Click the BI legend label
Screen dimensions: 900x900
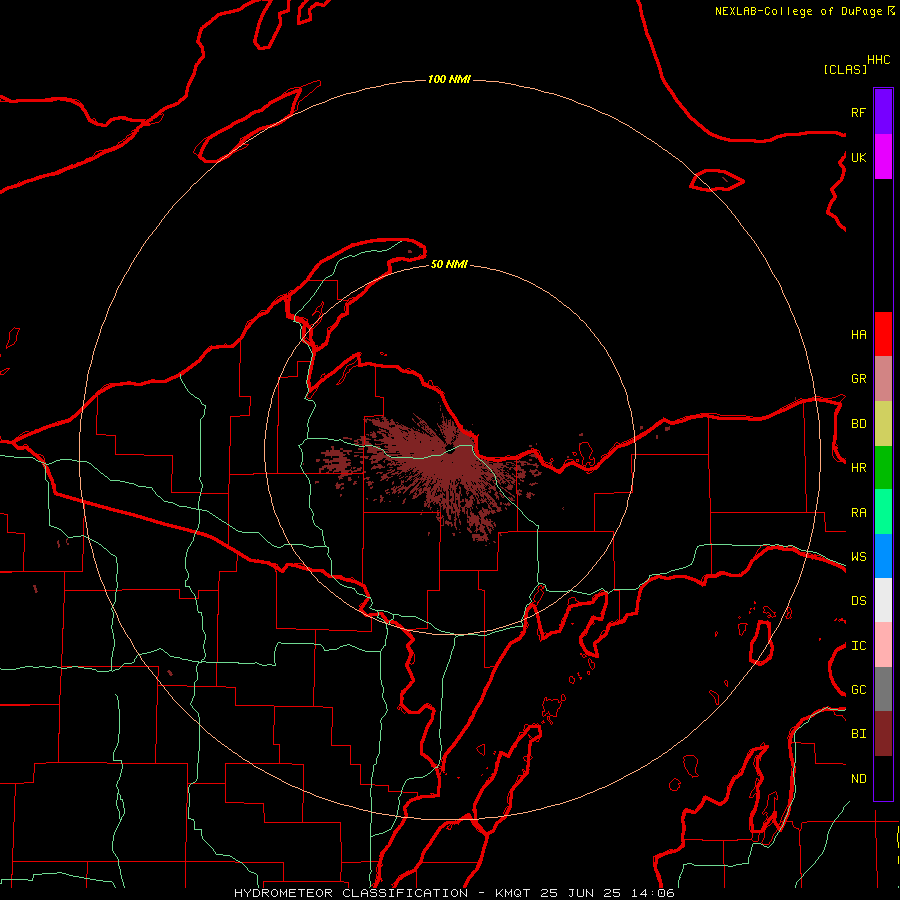point(858,734)
